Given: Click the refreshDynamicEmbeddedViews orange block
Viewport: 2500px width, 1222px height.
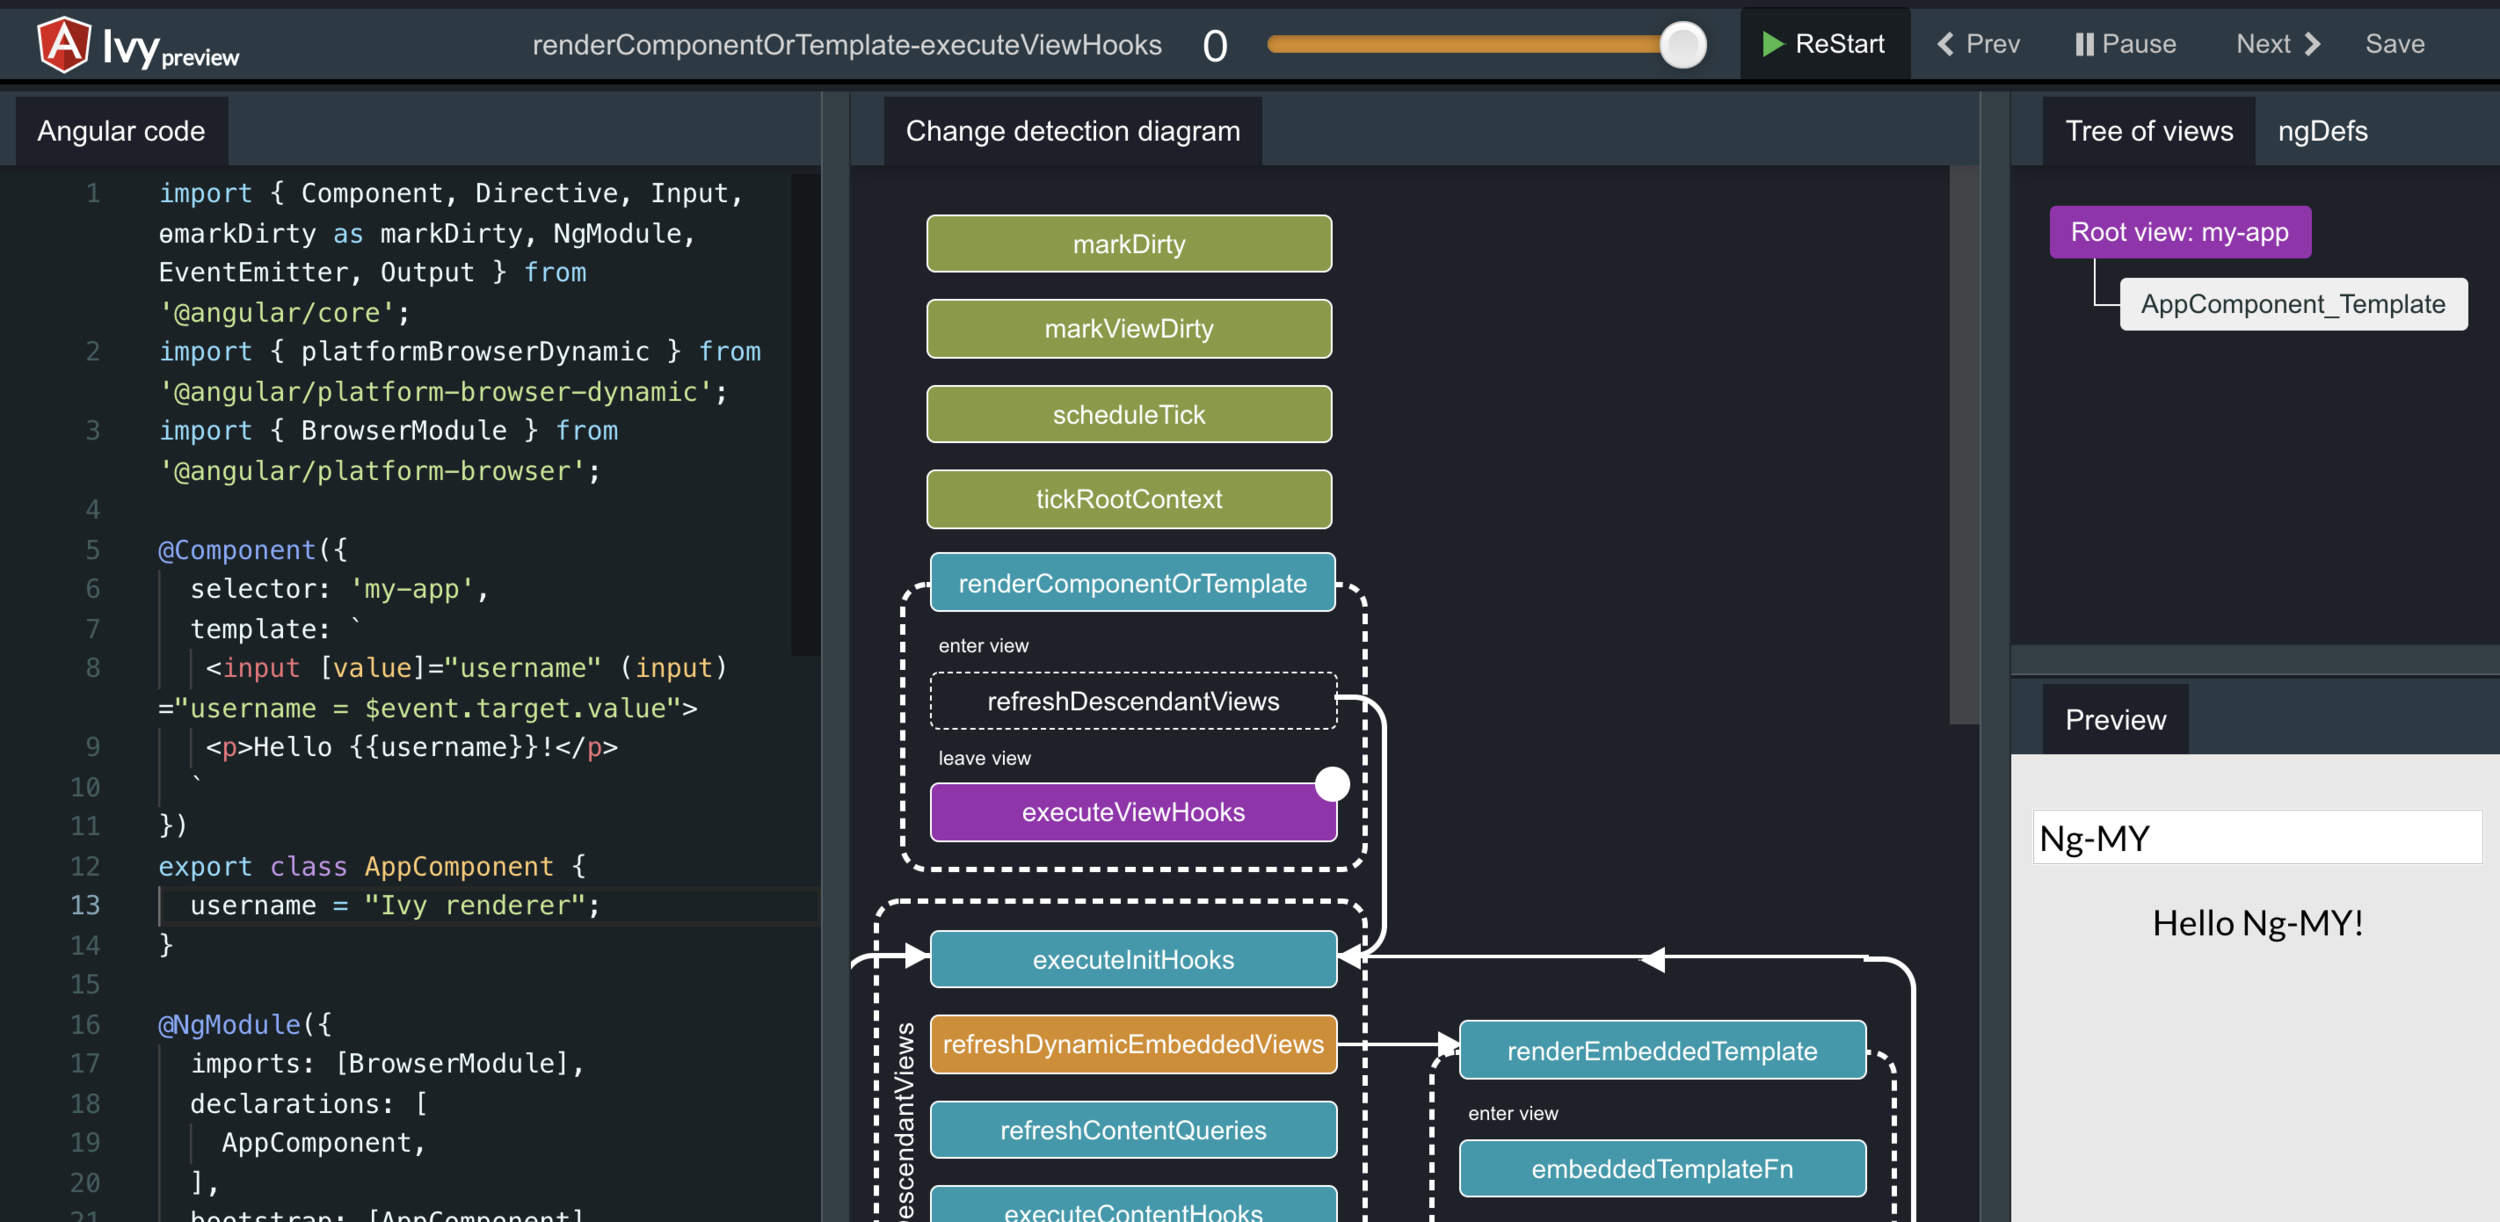Looking at the screenshot, I should click(1132, 1045).
